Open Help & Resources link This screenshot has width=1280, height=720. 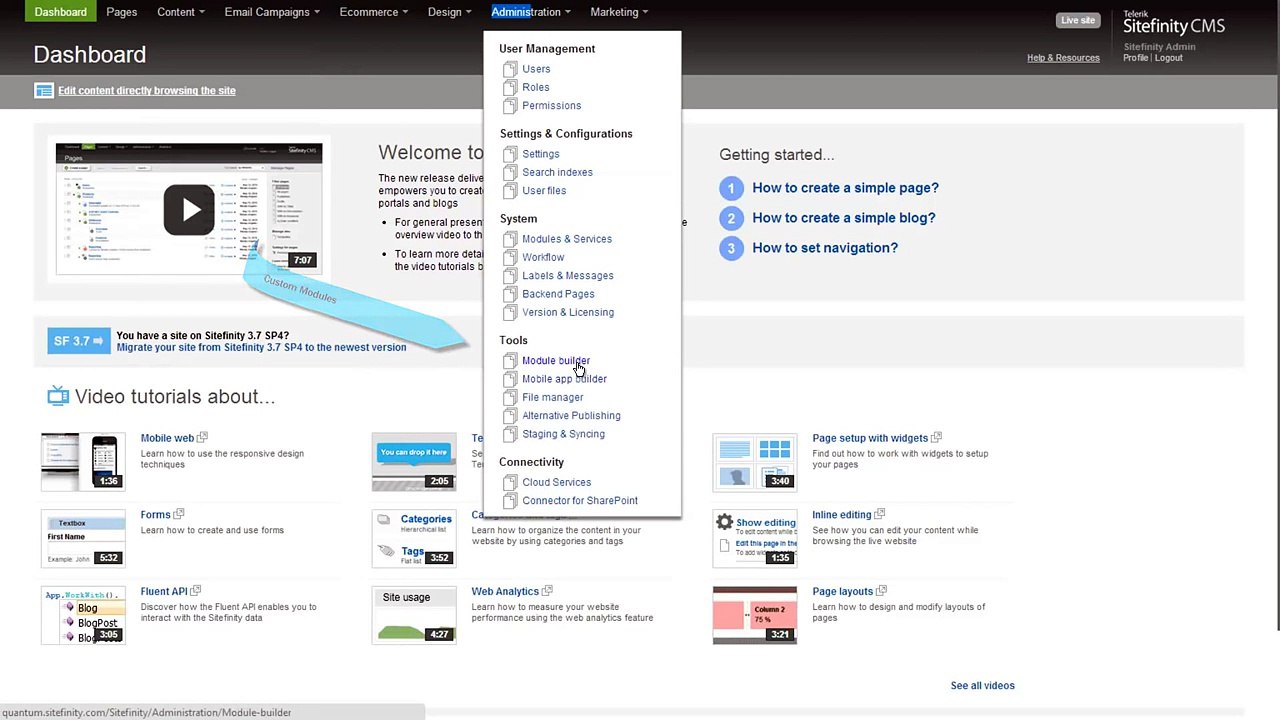point(1063,58)
